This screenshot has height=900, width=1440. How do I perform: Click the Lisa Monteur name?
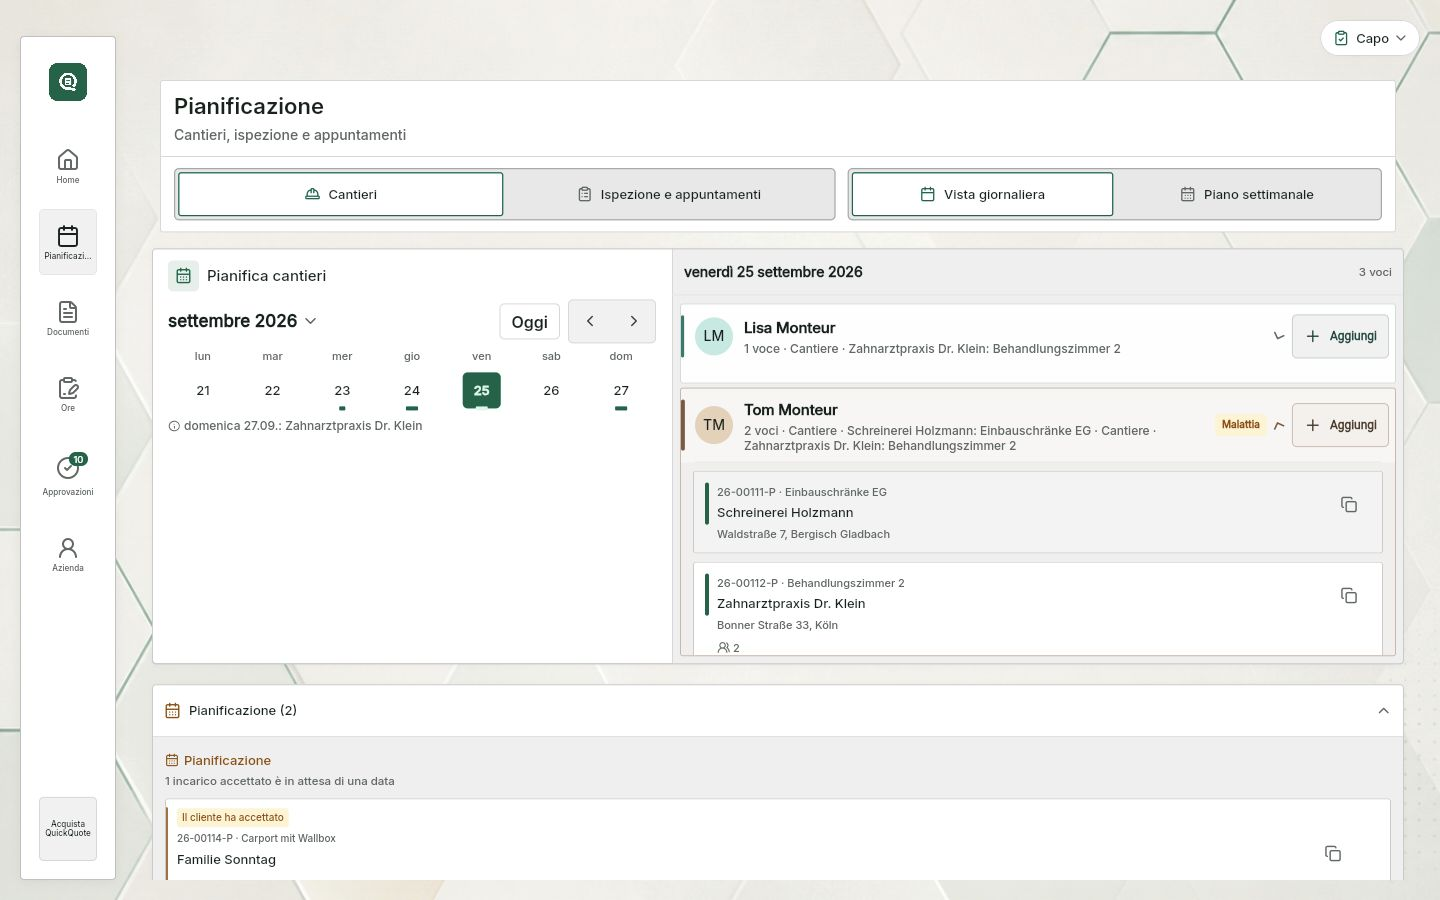[x=789, y=328]
